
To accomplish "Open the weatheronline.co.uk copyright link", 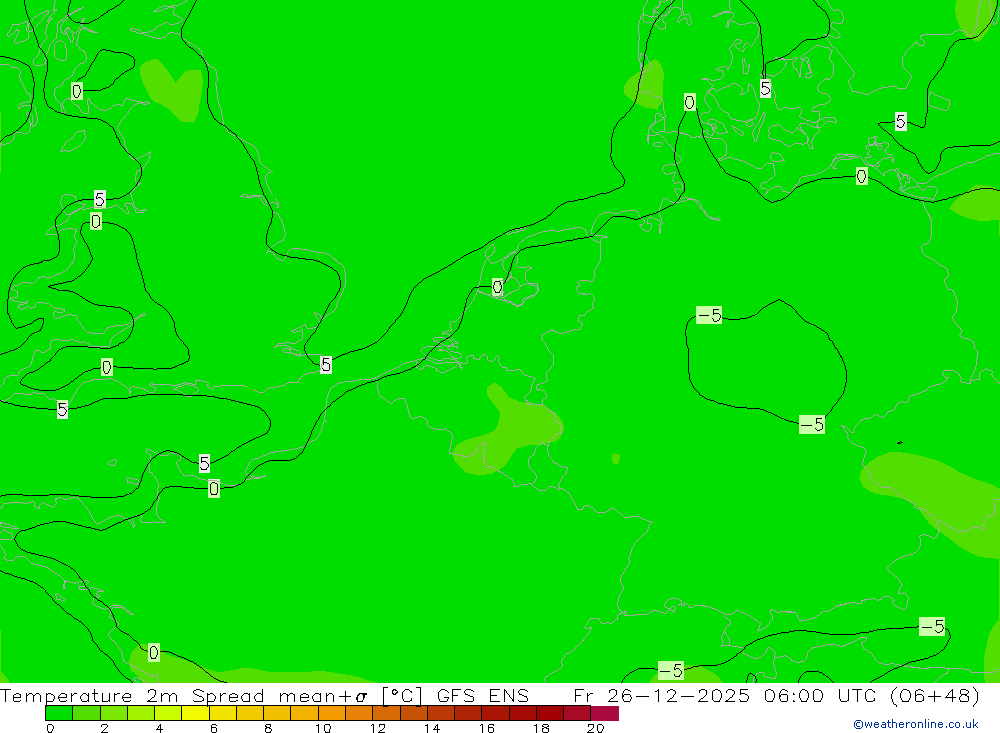I will 916,724.
